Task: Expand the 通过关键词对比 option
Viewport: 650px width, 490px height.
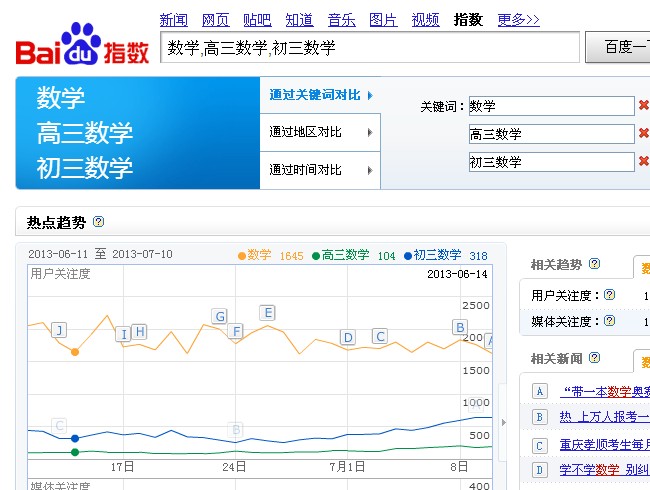Action: [320, 96]
